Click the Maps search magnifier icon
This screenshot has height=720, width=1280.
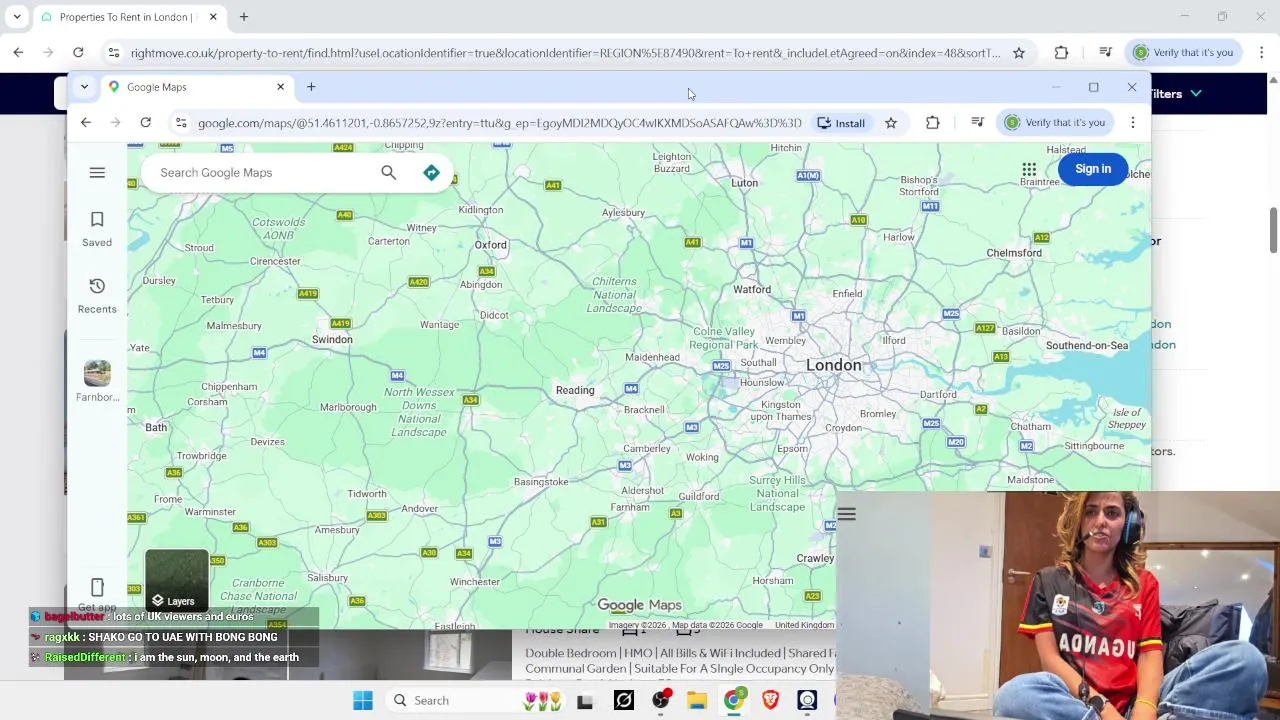[x=388, y=173]
